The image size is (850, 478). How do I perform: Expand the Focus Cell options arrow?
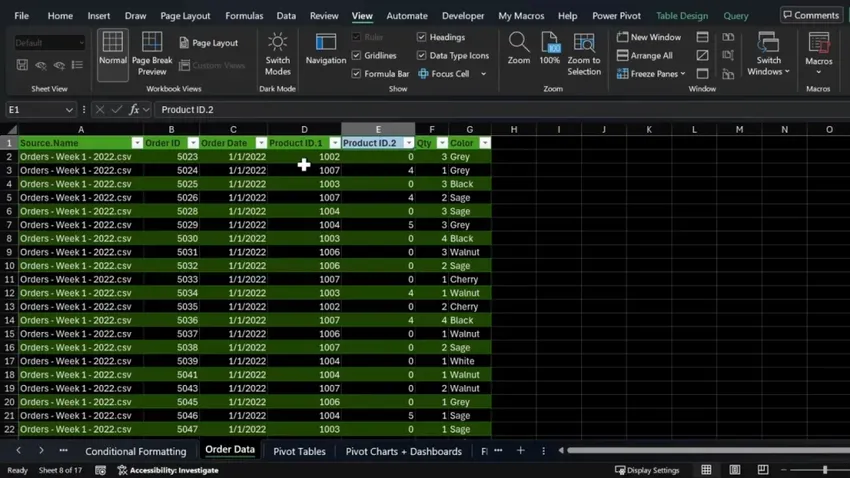(484, 74)
